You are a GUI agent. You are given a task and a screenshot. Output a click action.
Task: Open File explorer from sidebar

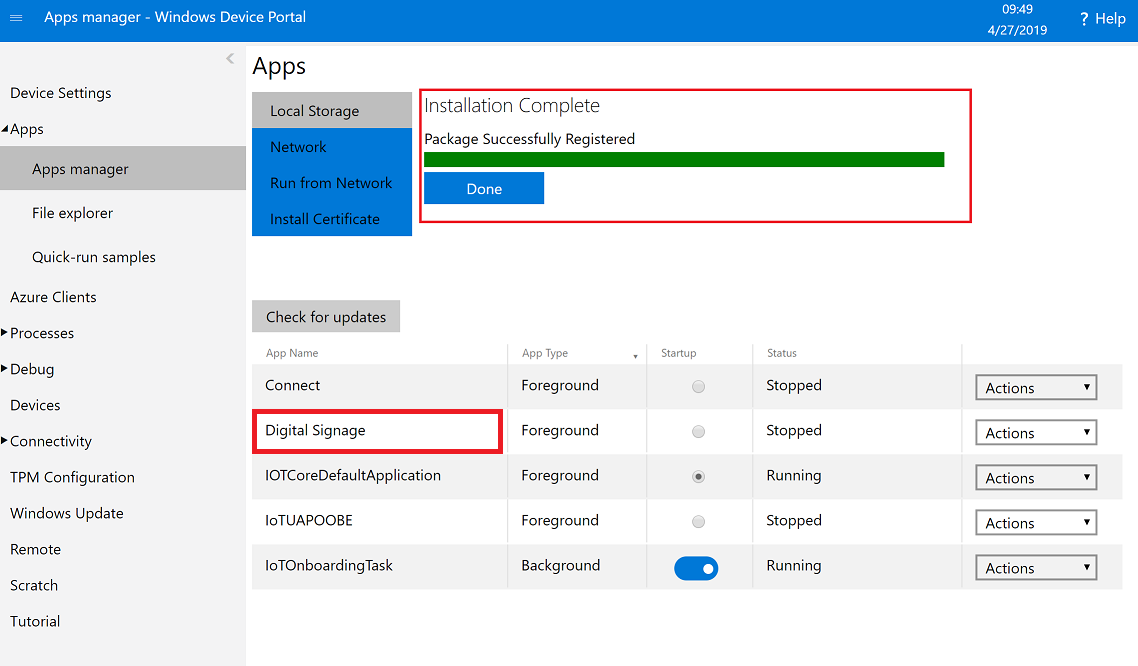72,213
